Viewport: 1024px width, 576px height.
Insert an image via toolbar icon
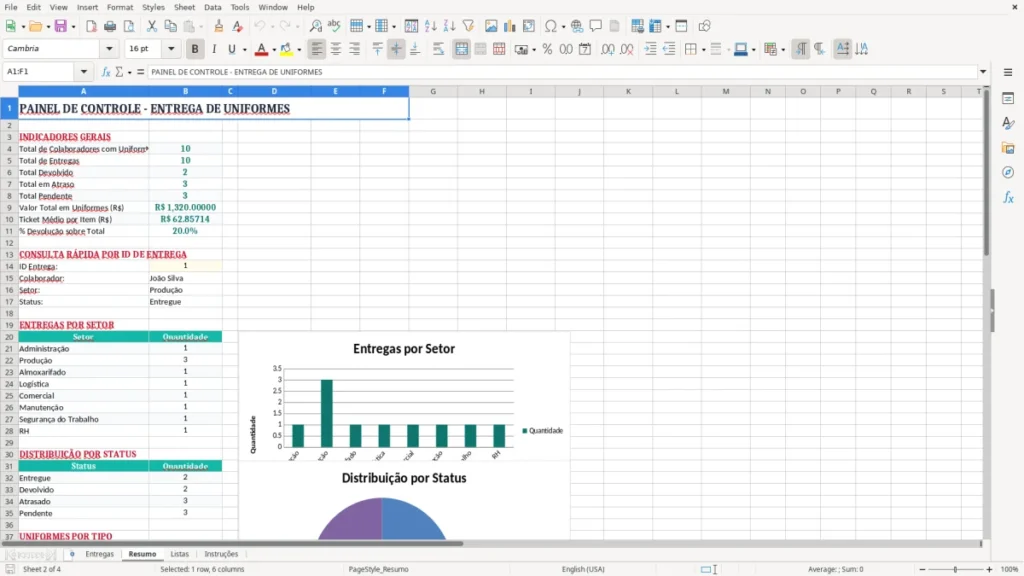click(491, 26)
